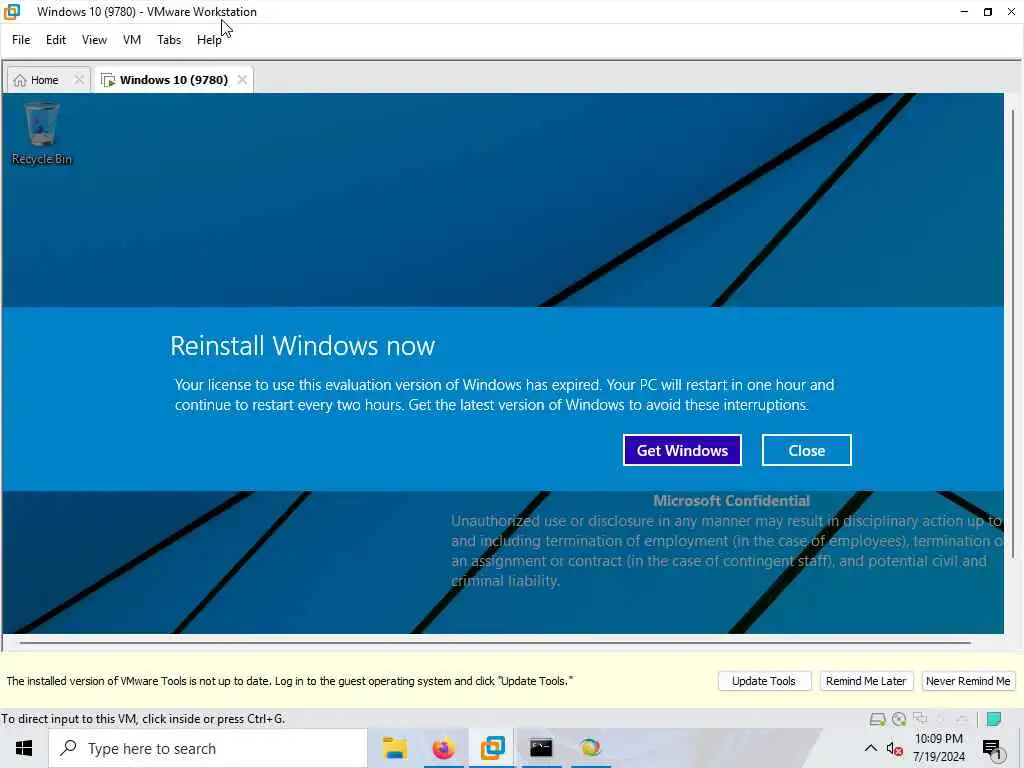Click the network adapter status icon
Viewport: 1024px width, 768px height.
click(920, 719)
